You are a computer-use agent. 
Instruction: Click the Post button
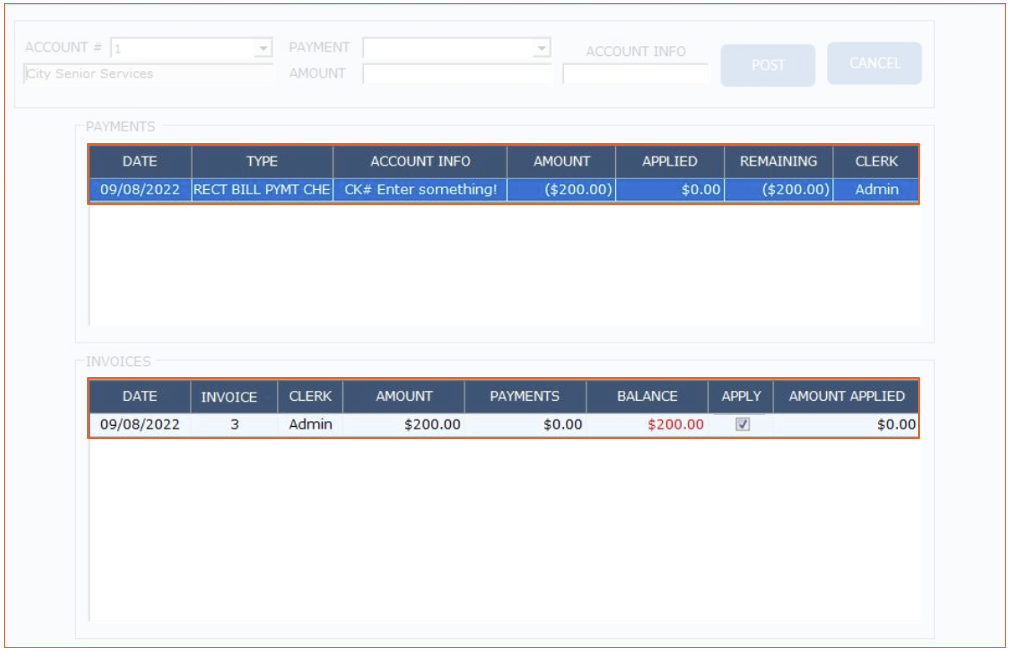[768, 65]
